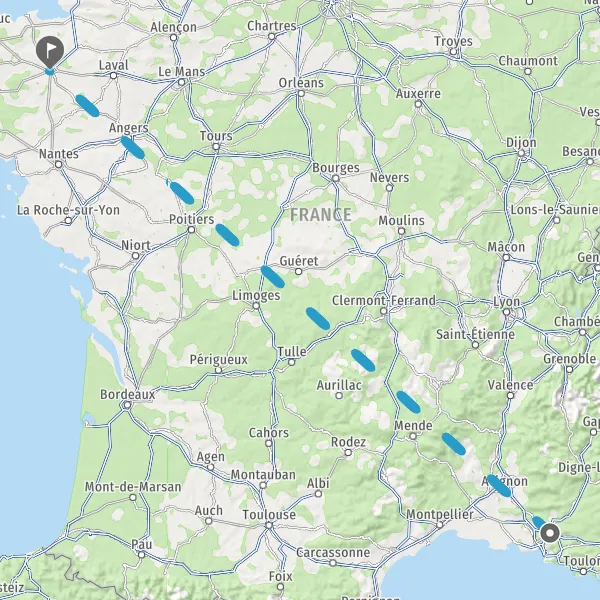Select the Tours city dot

[x=216, y=147]
